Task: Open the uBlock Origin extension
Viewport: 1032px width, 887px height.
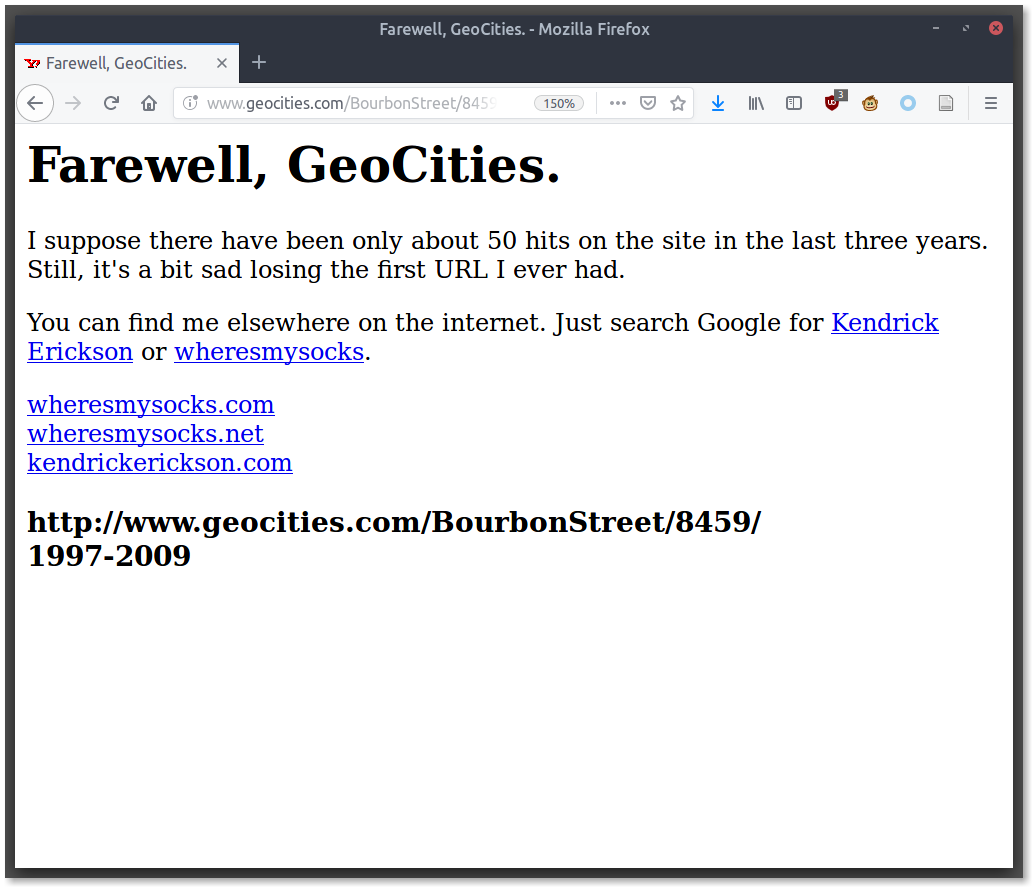Action: pos(832,103)
